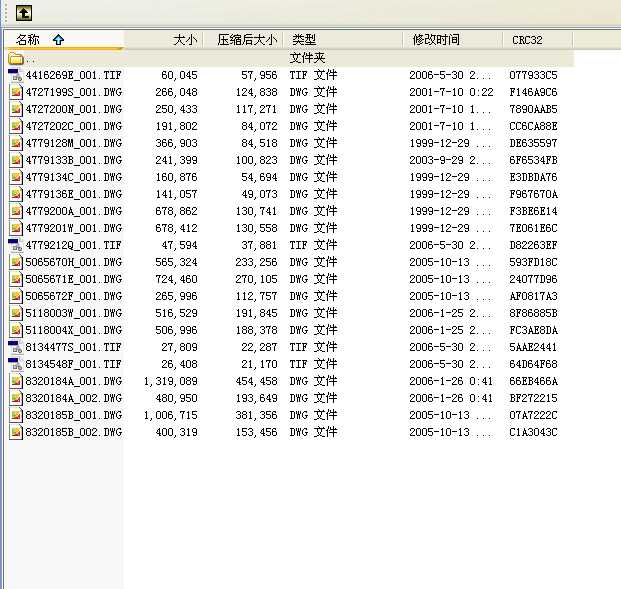The height and width of the screenshot is (589, 621).
Task: Select file 4779200A_001.DWG
Action: coord(74,211)
